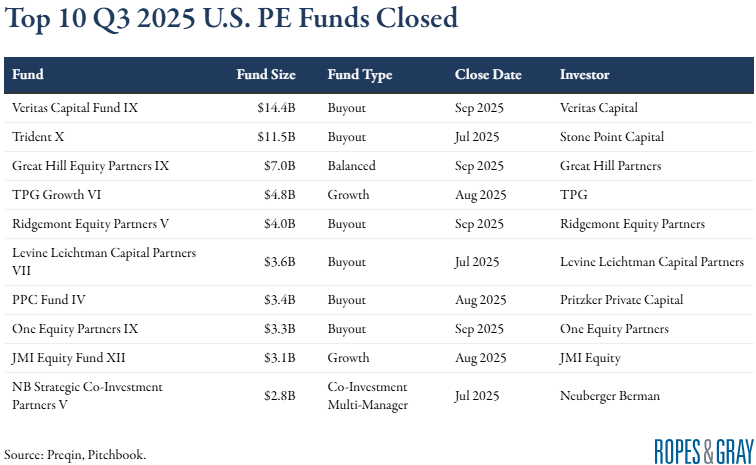
Task: Select the TPG Growth VI fund cell
Action: coord(51,195)
